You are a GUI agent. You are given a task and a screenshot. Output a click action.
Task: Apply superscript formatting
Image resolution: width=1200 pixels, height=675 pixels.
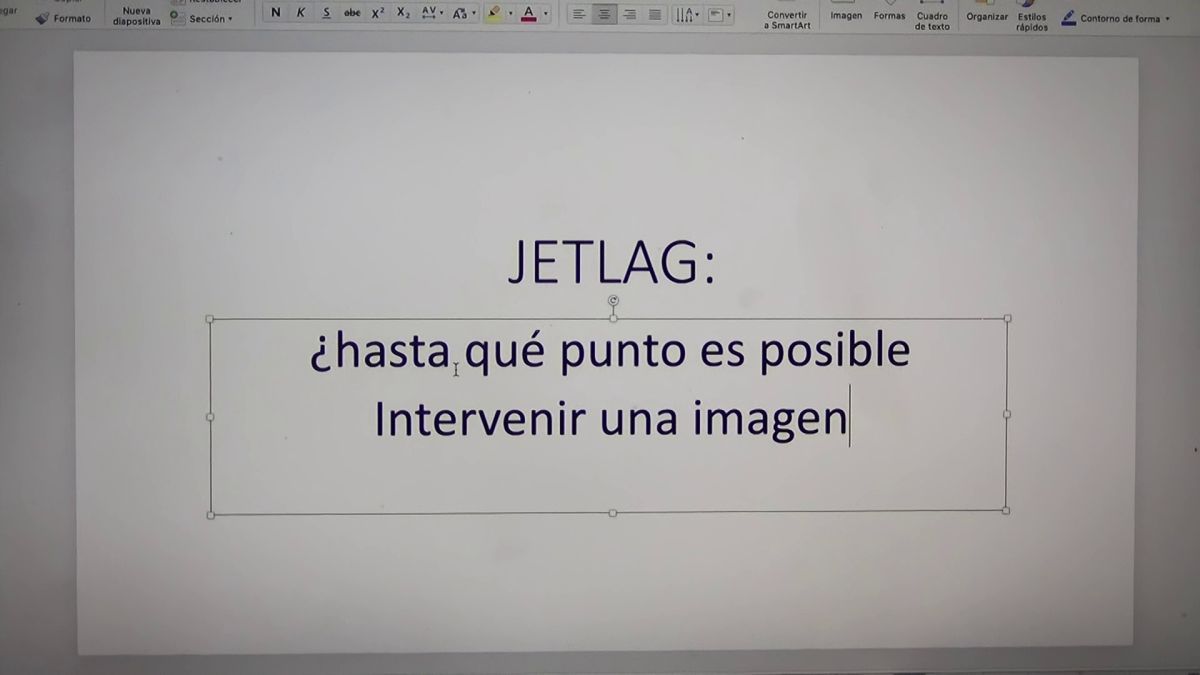click(x=376, y=12)
